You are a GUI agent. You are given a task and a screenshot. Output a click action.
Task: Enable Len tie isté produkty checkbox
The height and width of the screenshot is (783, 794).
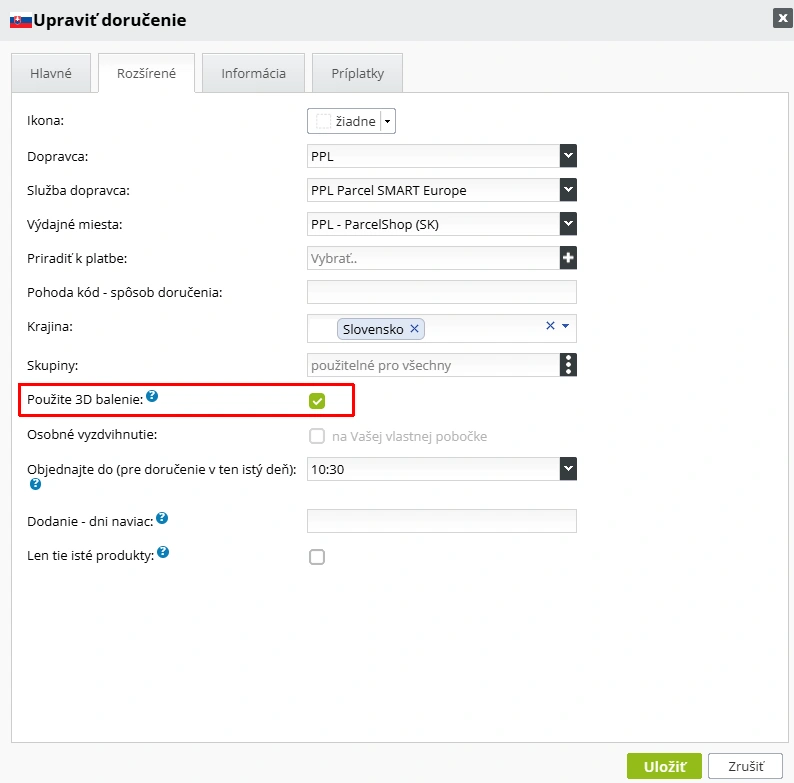tap(317, 557)
